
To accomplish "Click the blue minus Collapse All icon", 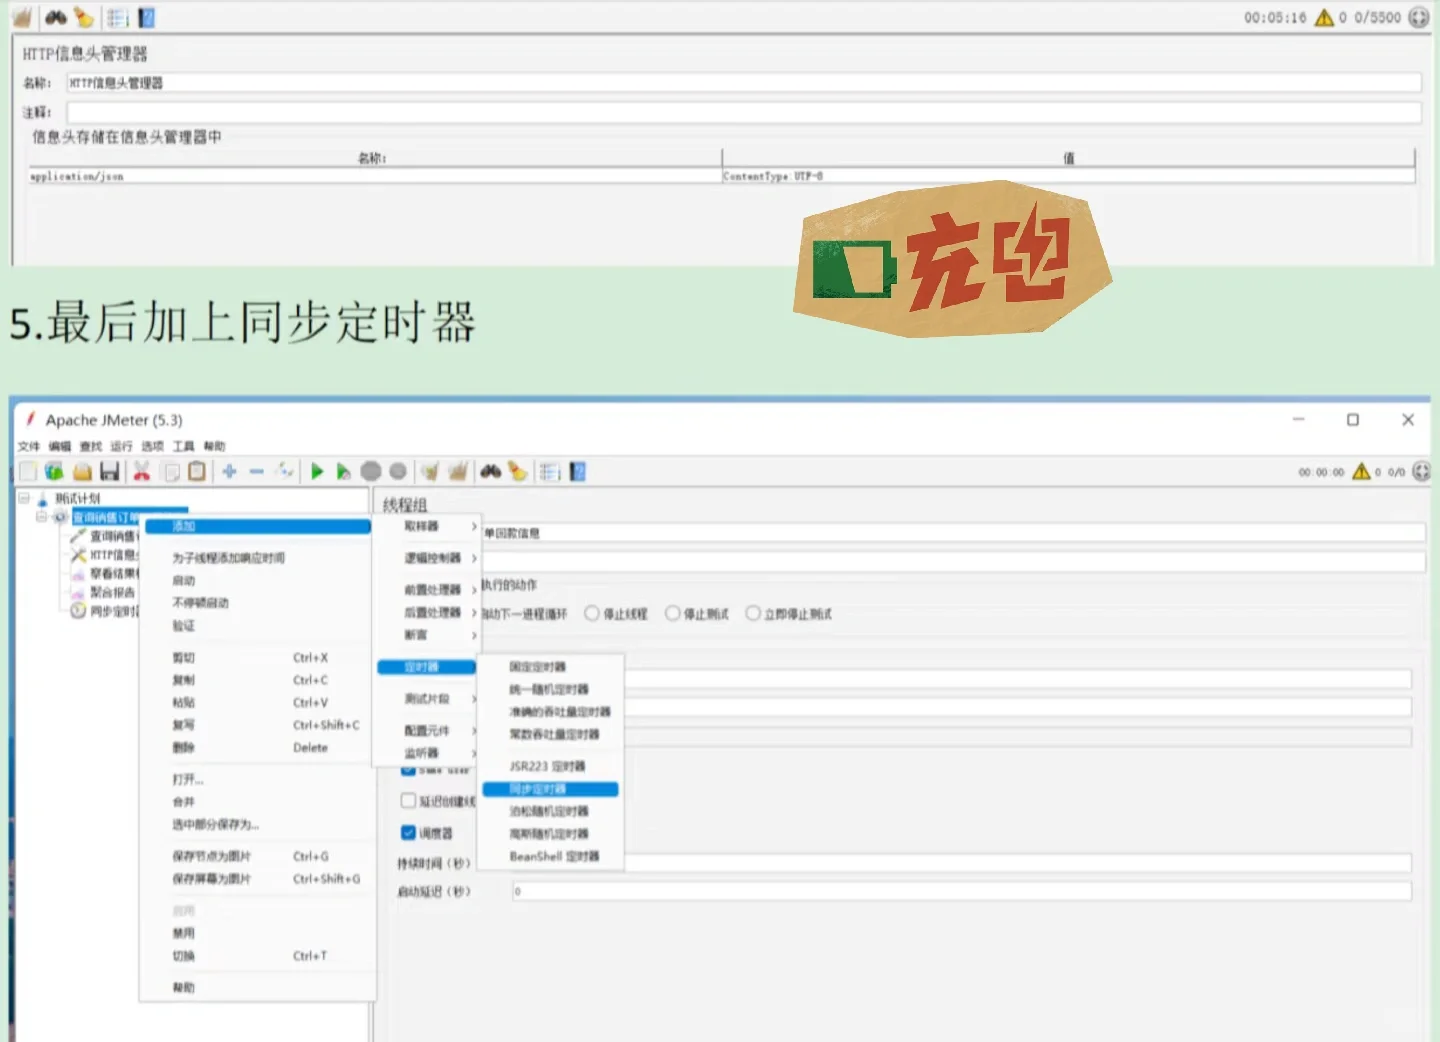I will pyautogui.click(x=257, y=471).
